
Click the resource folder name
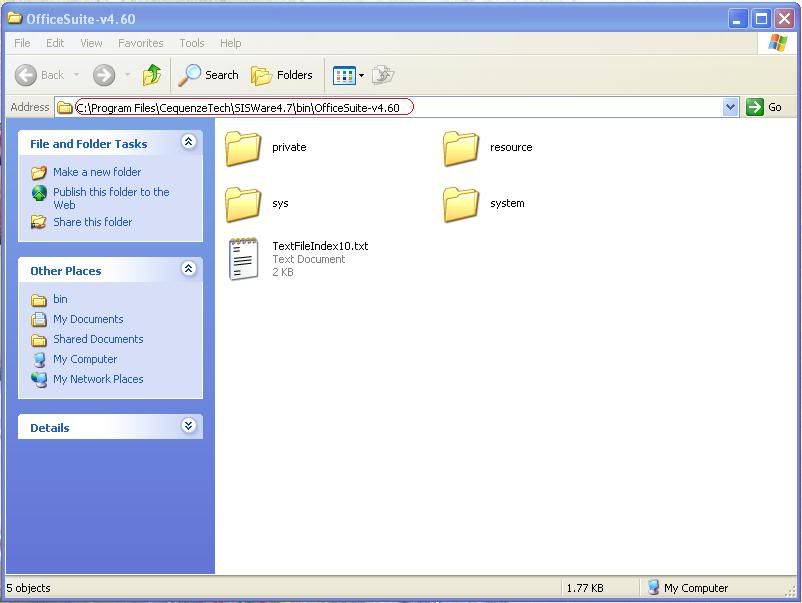(511, 147)
